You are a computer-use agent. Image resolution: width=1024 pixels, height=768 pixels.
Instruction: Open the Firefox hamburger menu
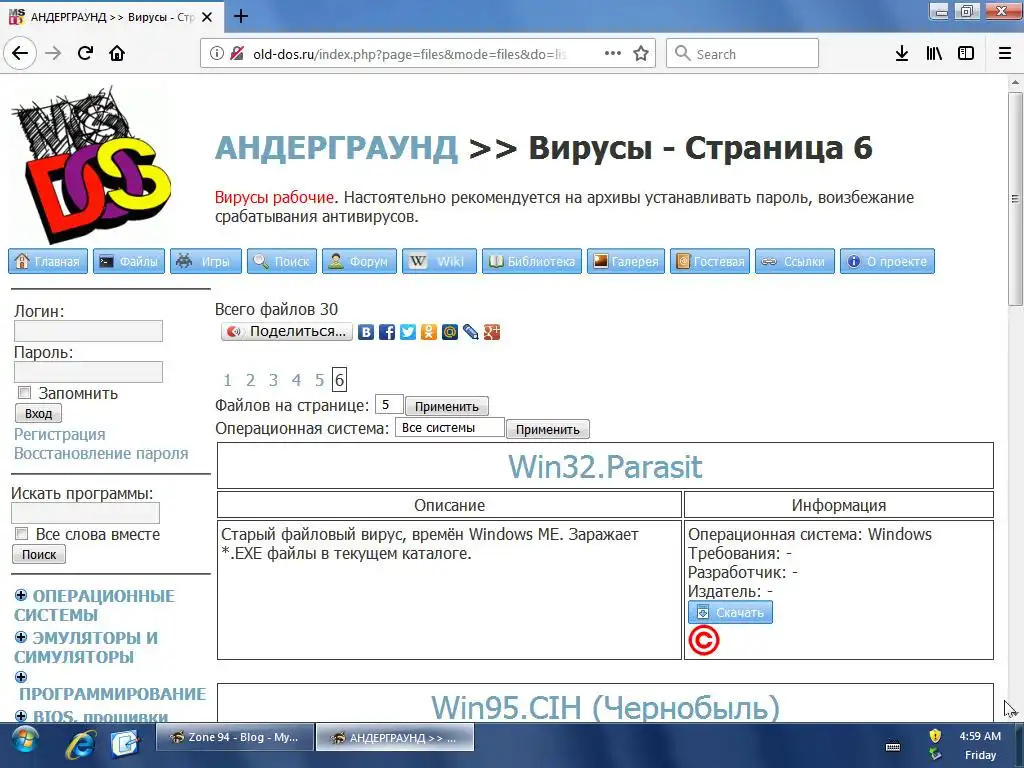coord(1005,54)
